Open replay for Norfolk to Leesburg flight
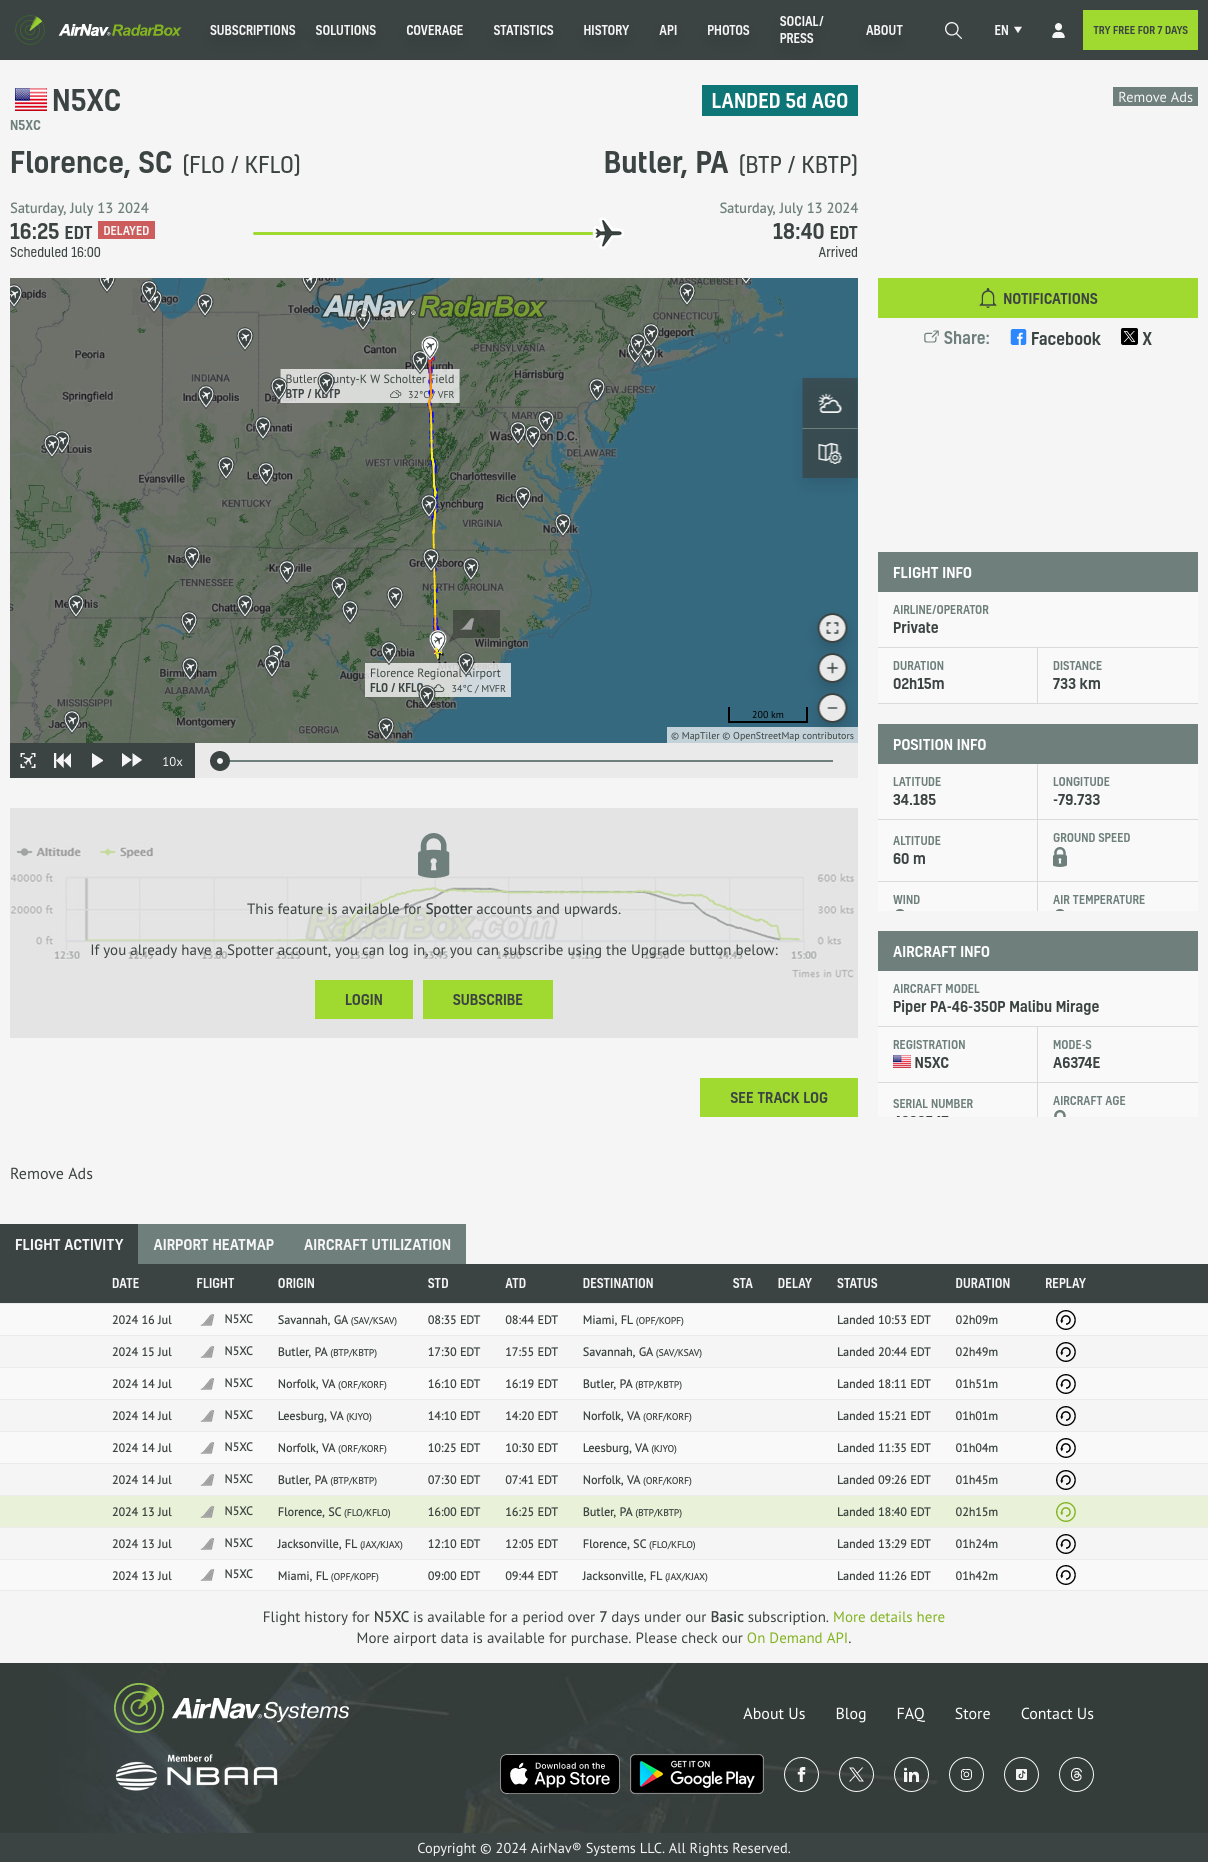The width and height of the screenshot is (1208, 1862). point(1066,1448)
